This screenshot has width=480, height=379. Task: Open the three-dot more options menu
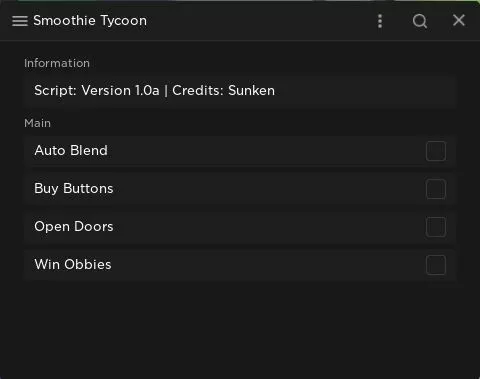pyautogui.click(x=380, y=21)
